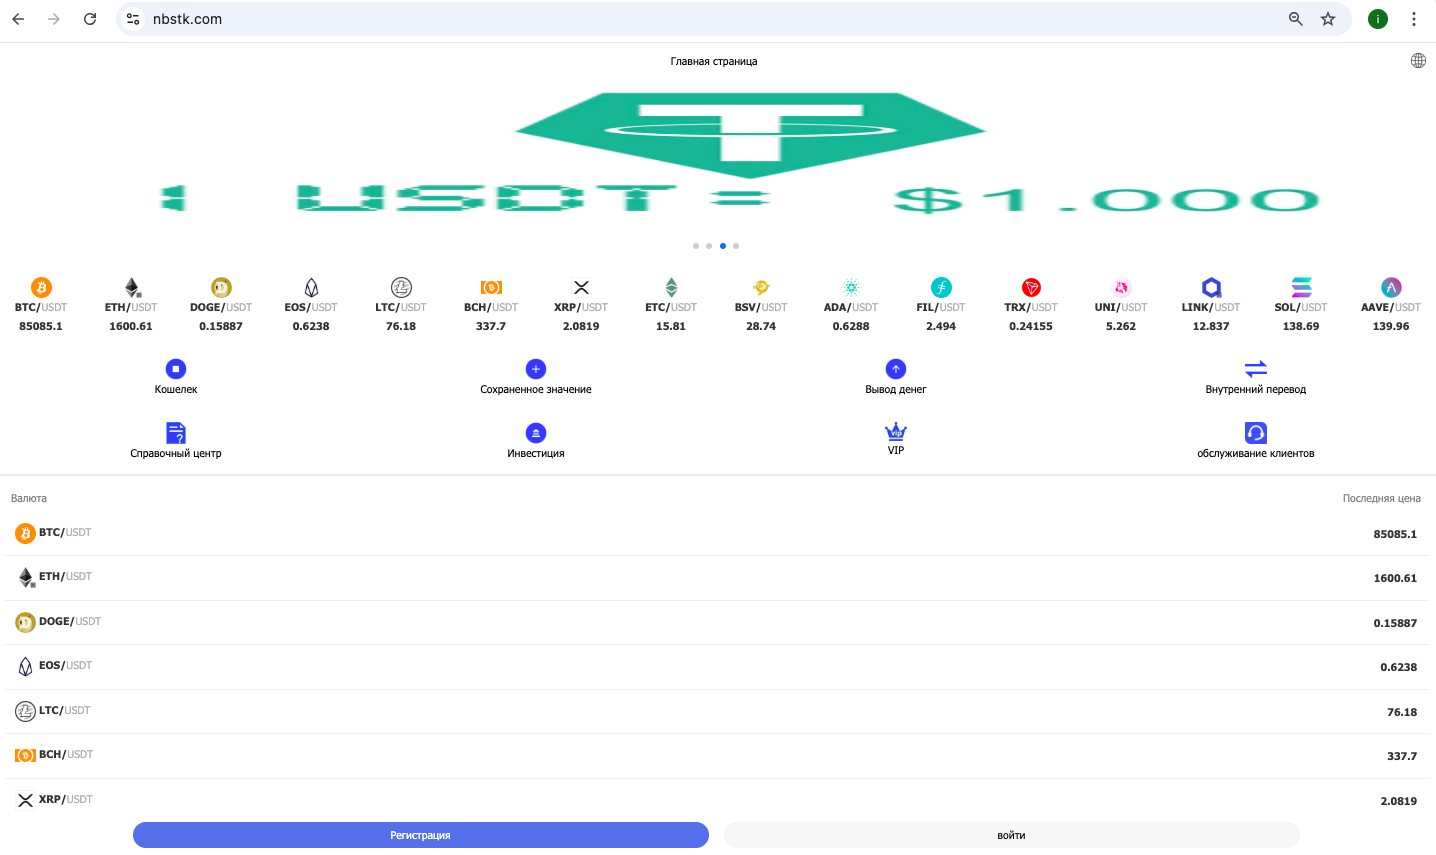Viewport: 1436px width, 855px height.
Task: Click the BSV/USDT ticker icon
Action: point(761,288)
